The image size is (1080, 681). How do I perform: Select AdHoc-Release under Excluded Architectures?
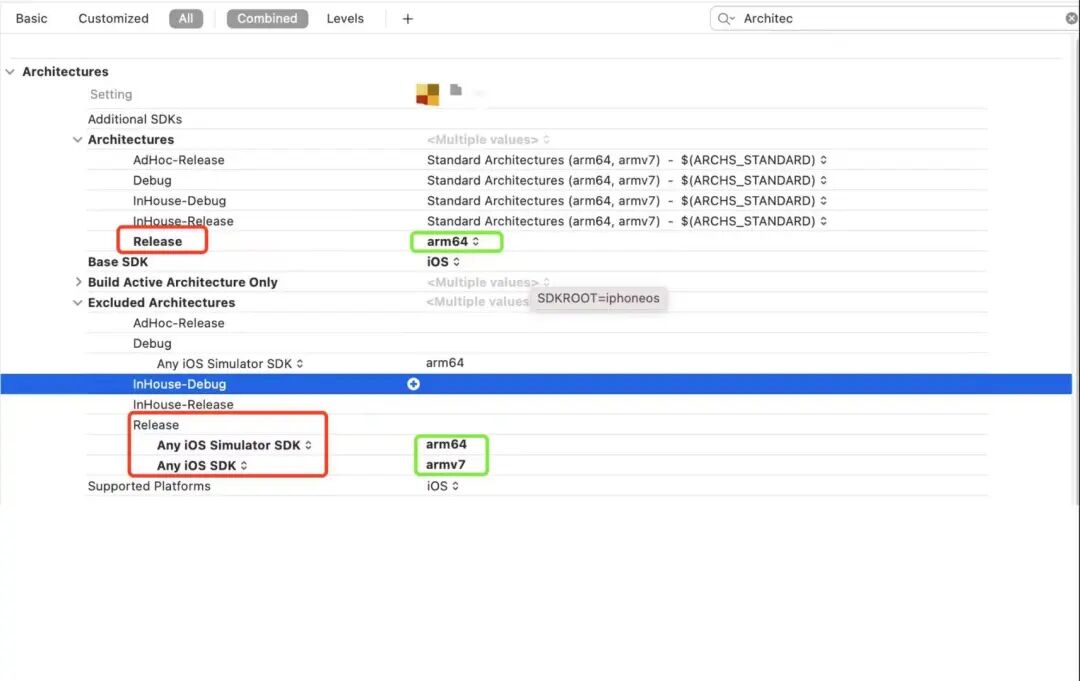[x=178, y=323]
